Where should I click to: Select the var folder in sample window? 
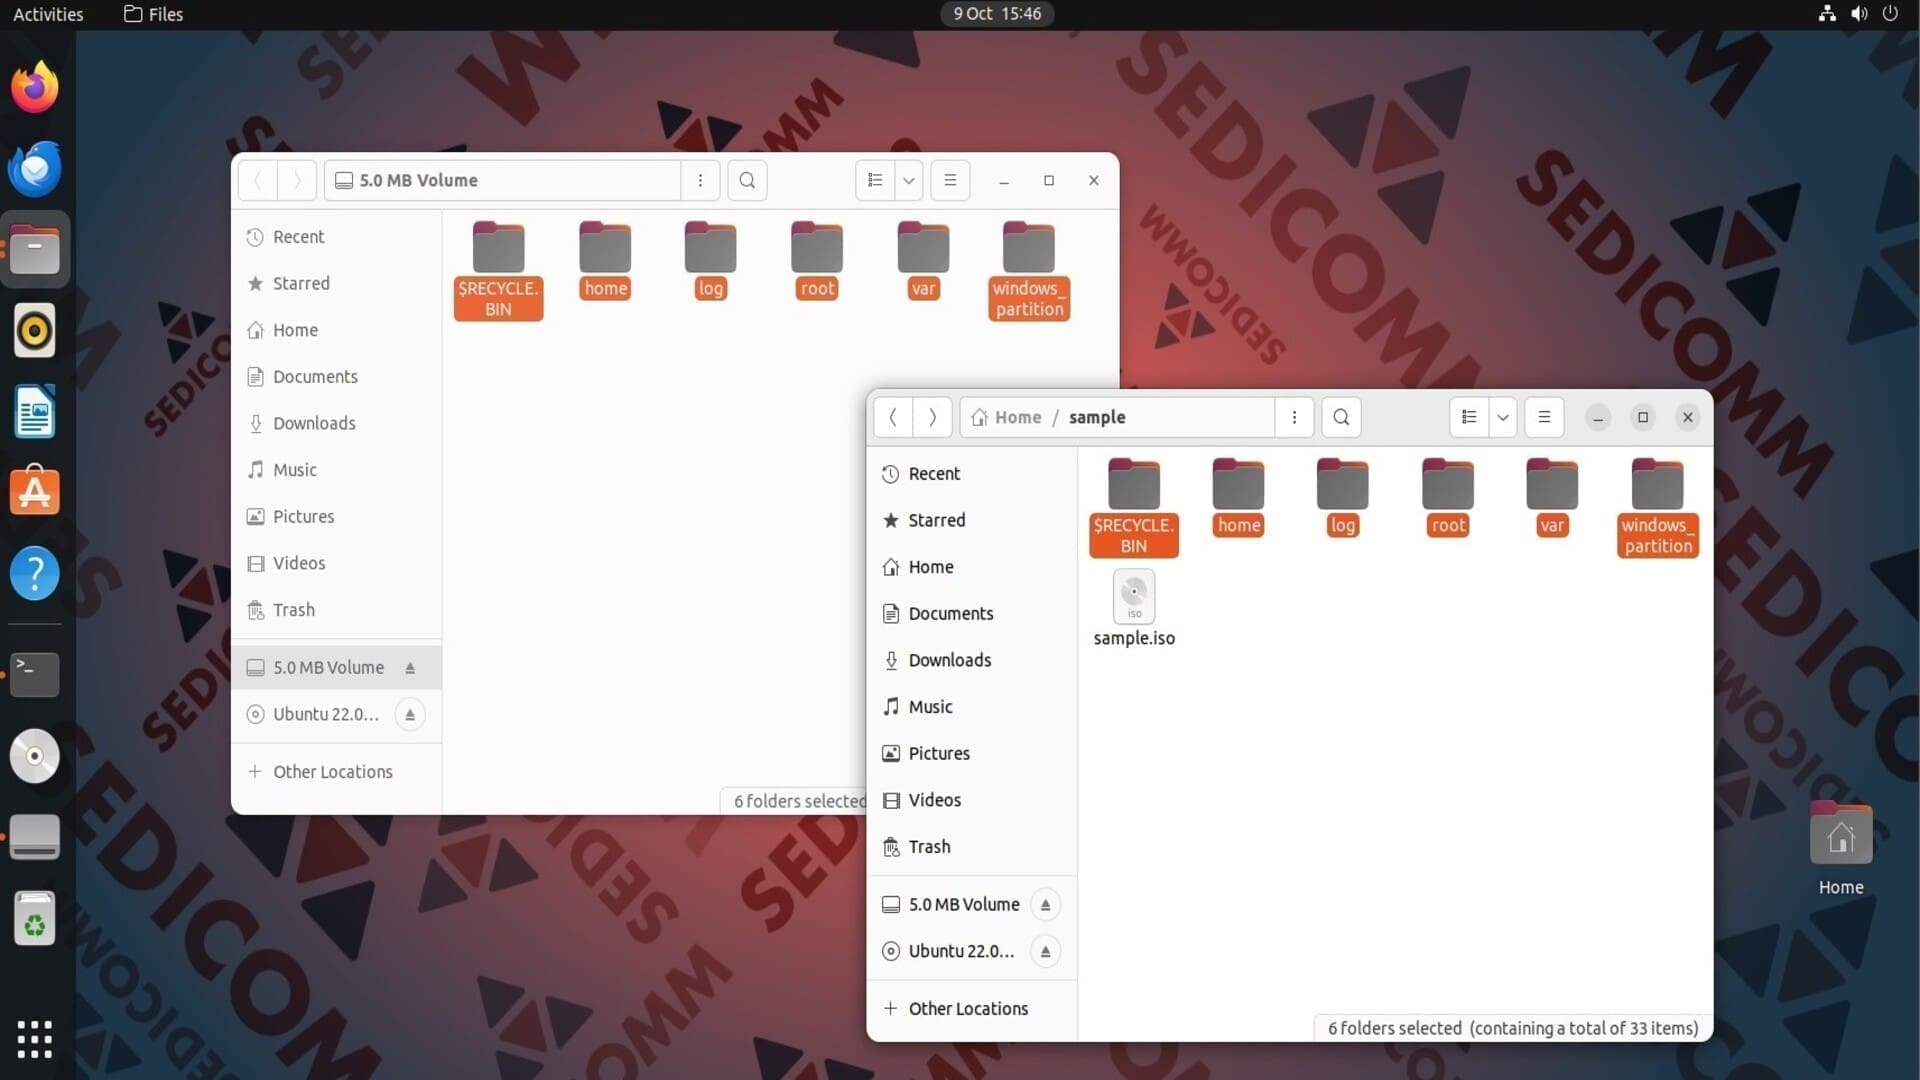pyautogui.click(x=1552, y=497)
